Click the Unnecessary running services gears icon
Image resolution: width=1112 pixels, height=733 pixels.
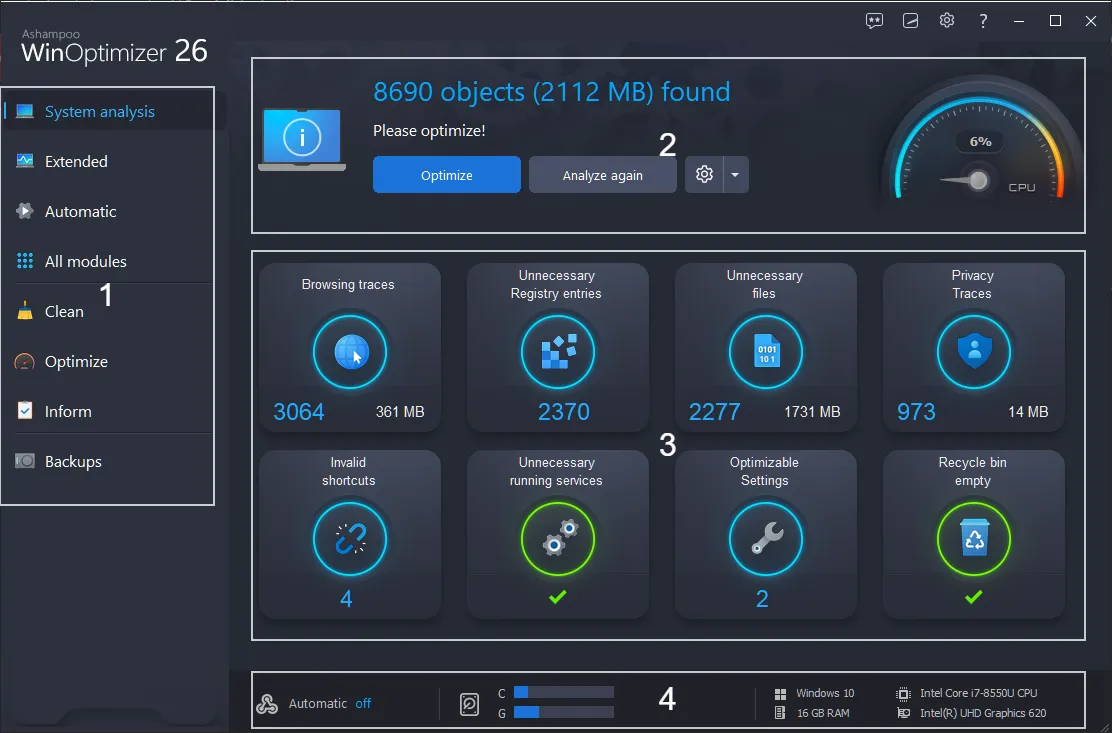(x=557, y=539)
